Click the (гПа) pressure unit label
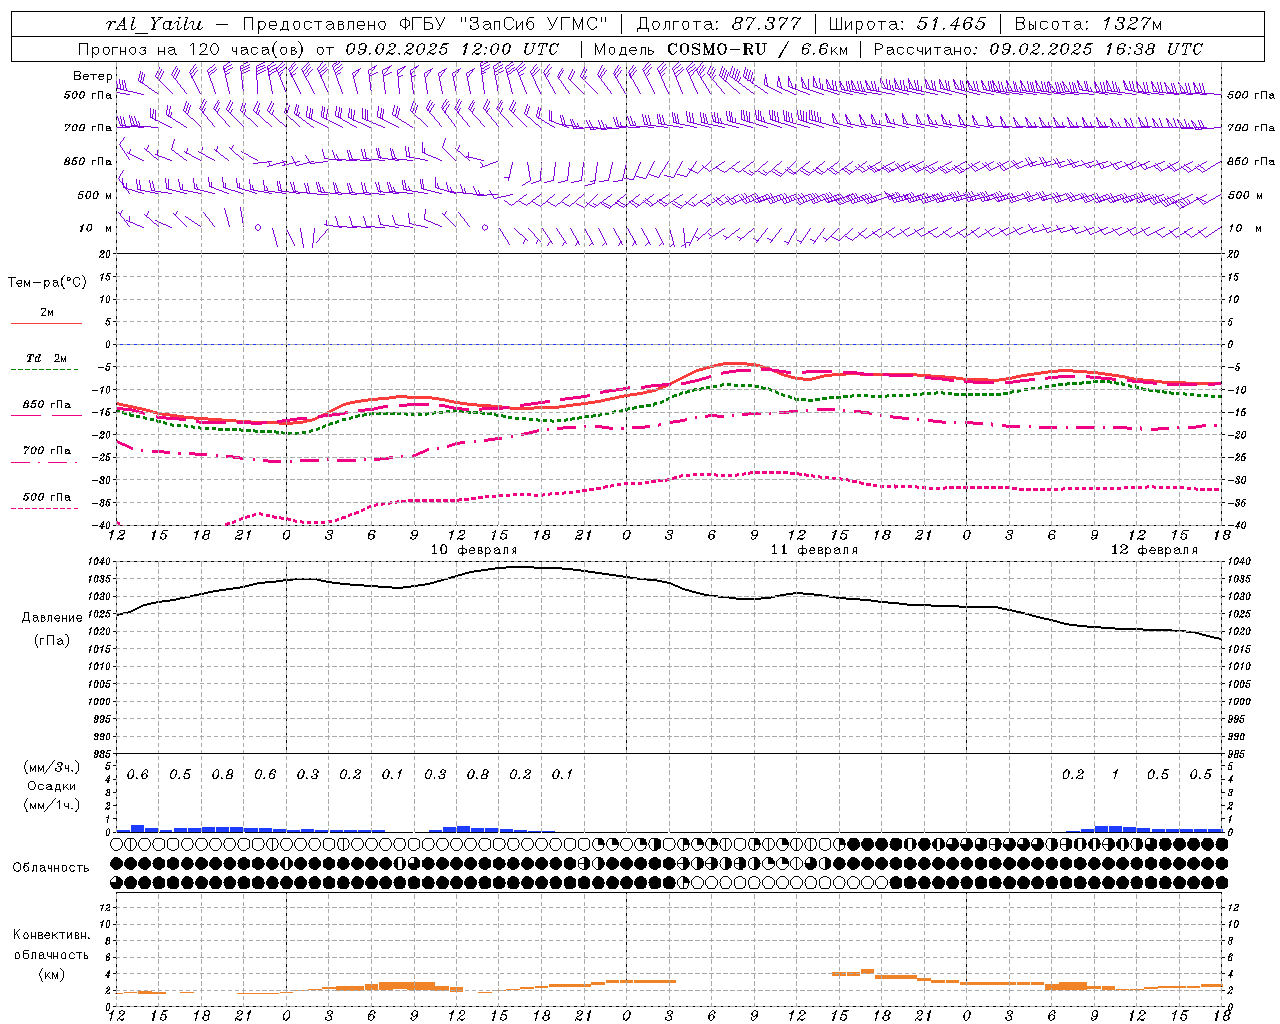1280x1024 pixels. [52, 641]
